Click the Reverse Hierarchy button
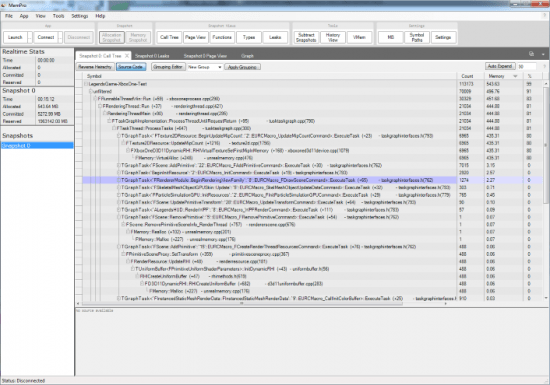 [95, 67]
